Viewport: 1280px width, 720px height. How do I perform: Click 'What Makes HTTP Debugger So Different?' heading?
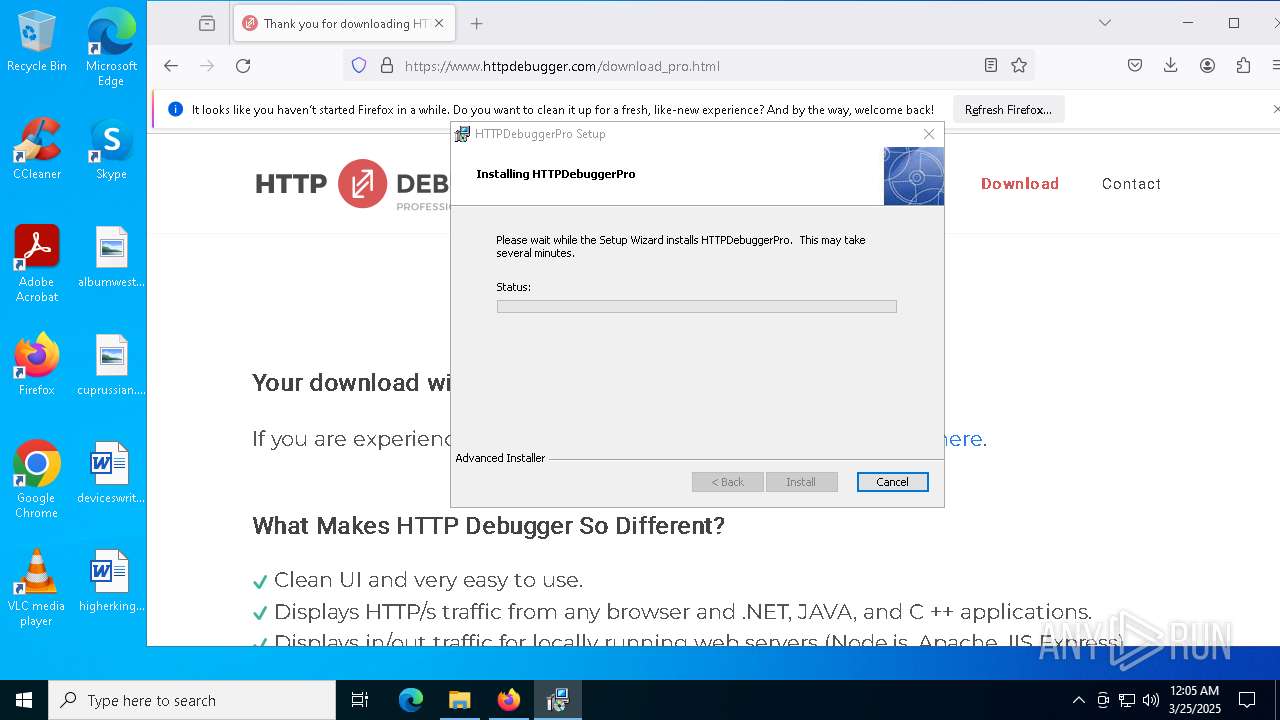point(488,526)
